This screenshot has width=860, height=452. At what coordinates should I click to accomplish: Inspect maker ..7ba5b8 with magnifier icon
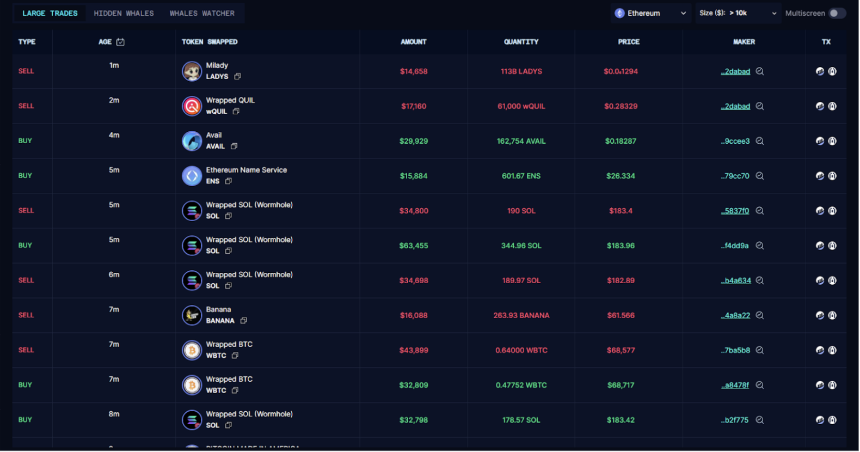pos(760,350)
